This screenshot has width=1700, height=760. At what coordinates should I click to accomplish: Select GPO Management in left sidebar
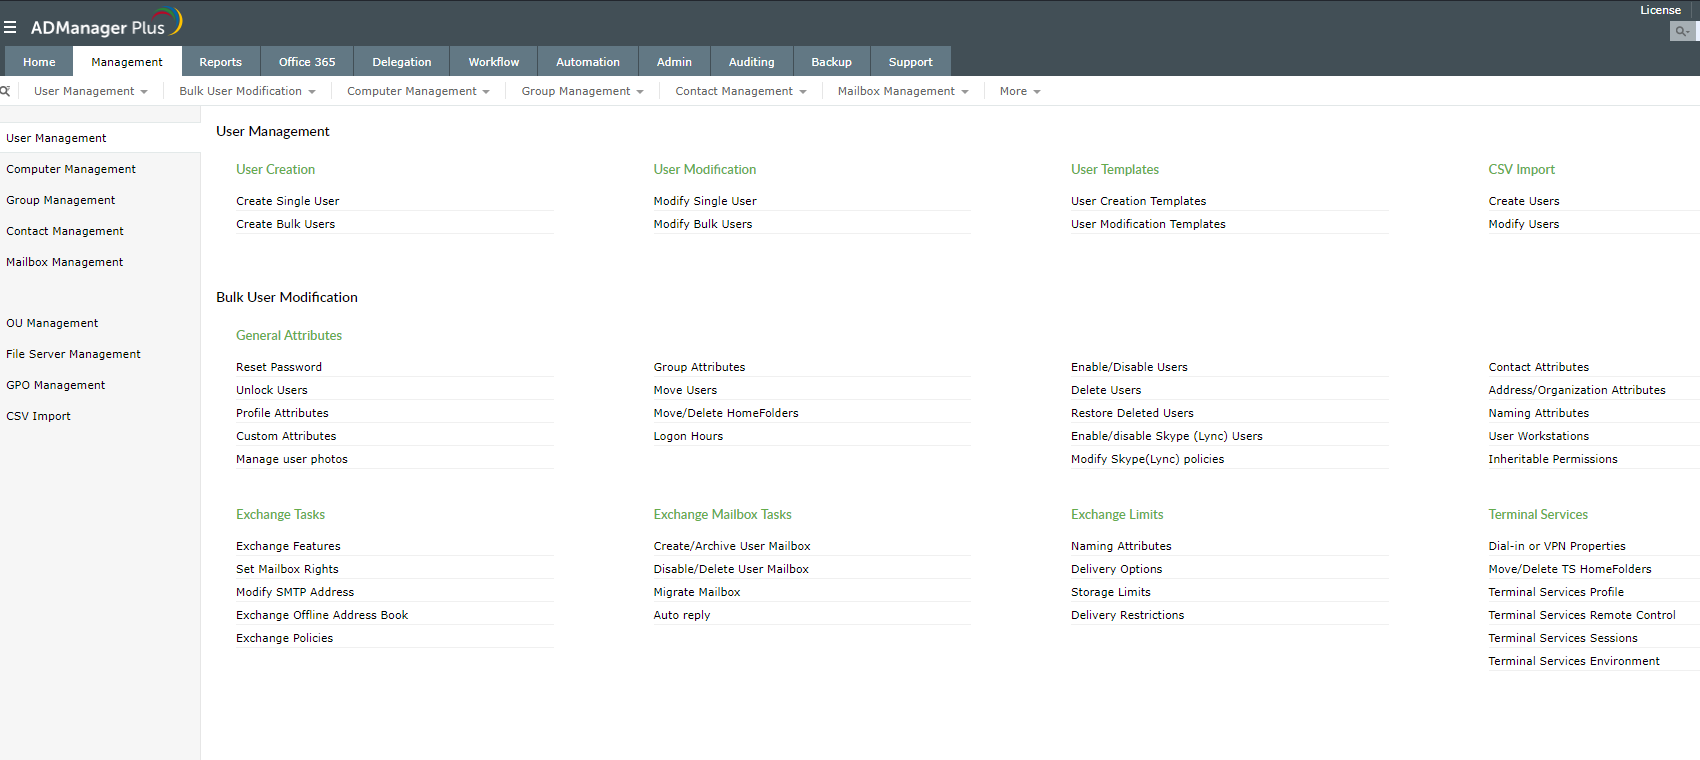coord(55,385)
